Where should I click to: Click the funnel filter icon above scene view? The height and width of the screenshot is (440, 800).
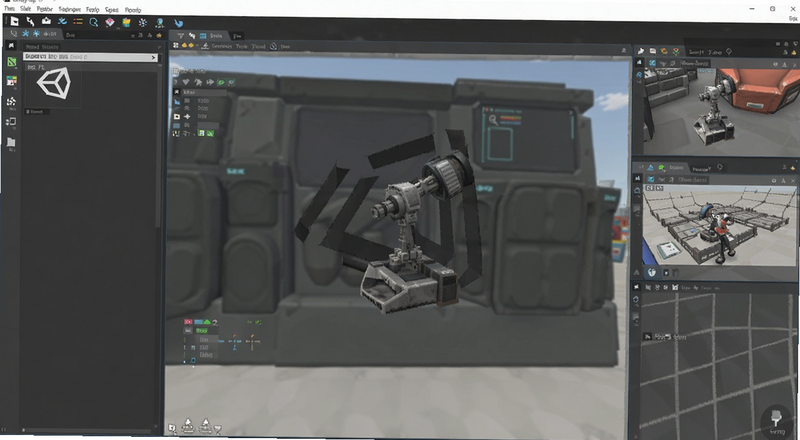tap(180, 36)
